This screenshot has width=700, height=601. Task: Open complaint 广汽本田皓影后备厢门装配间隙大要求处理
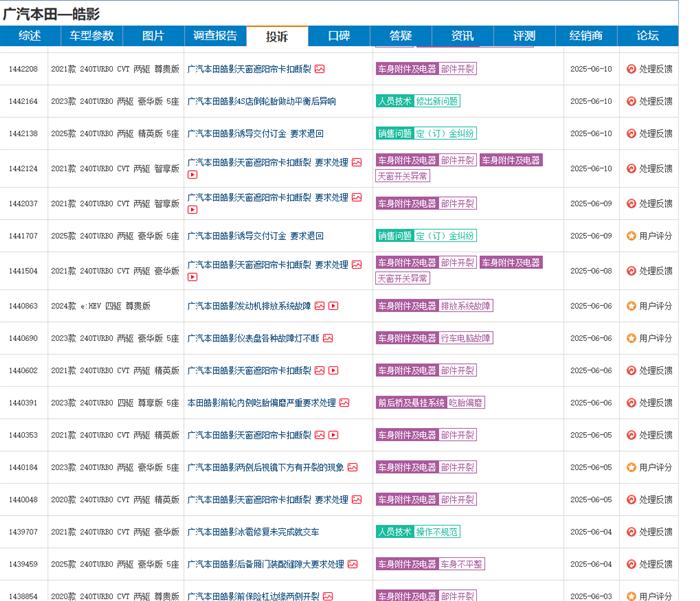[266, 564]
